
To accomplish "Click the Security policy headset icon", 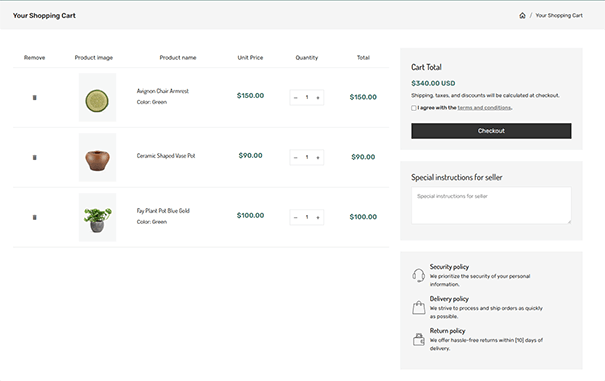I will (419, 276).
